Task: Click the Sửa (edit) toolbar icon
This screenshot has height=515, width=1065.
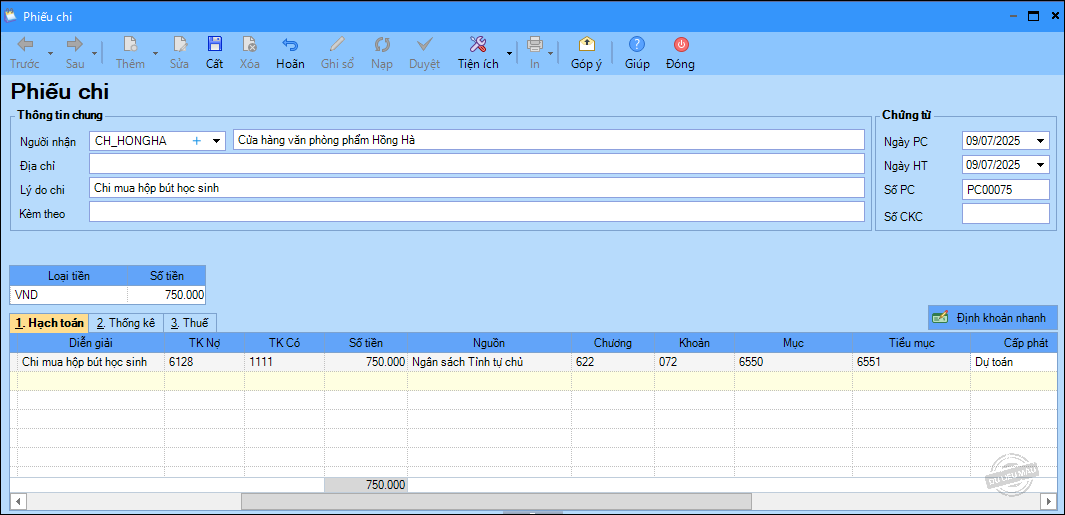Action: pyautogui.click(x=179, y=45)
